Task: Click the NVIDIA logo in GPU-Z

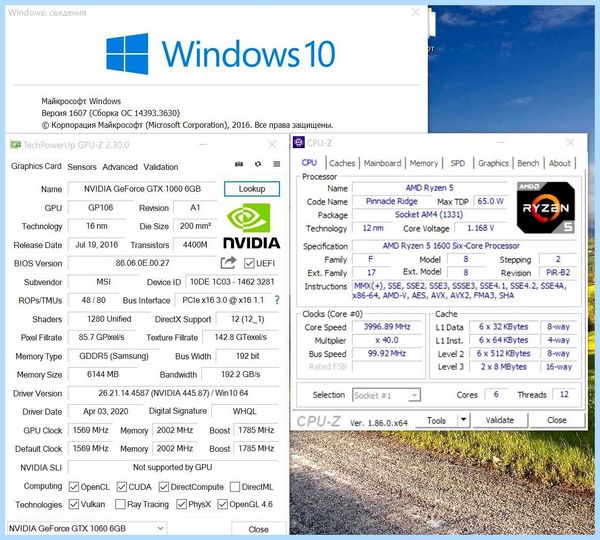Action: [251, 227]
